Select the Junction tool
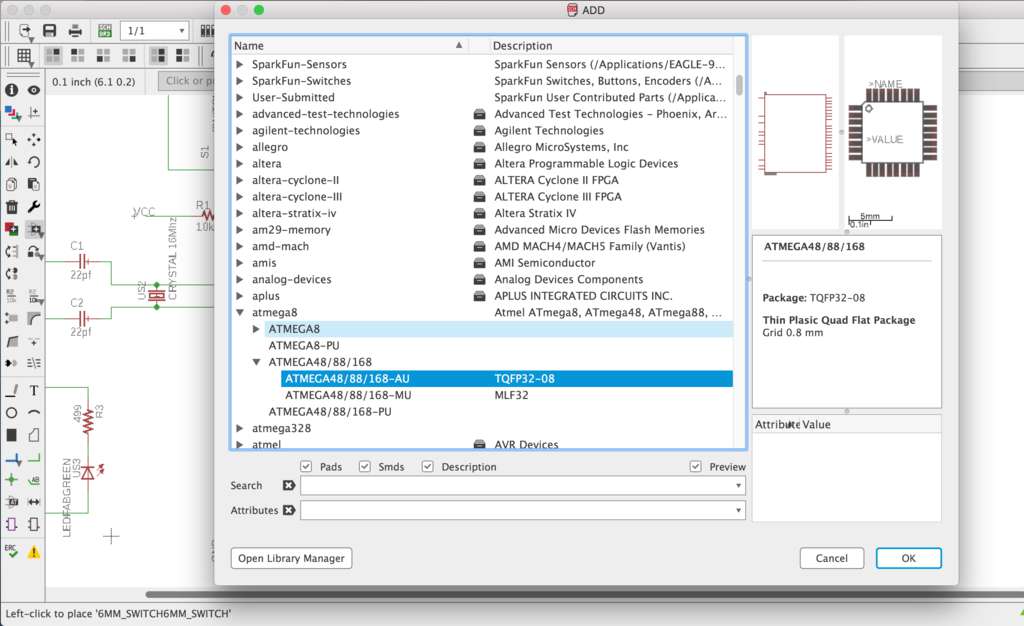Image resolution: width=1024 pixels, height=626 pixels. (12, 480)
